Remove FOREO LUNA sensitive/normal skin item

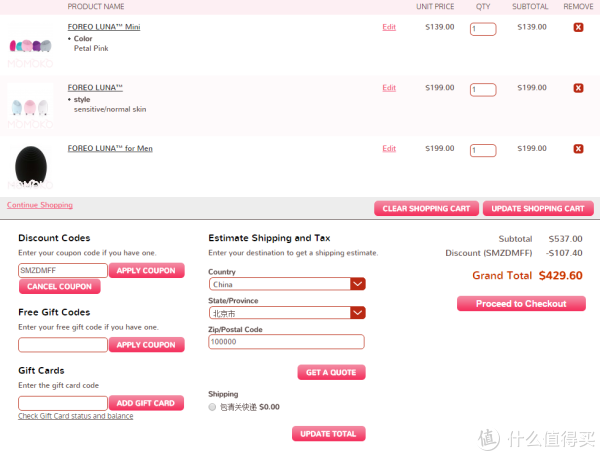click(578, 88)
